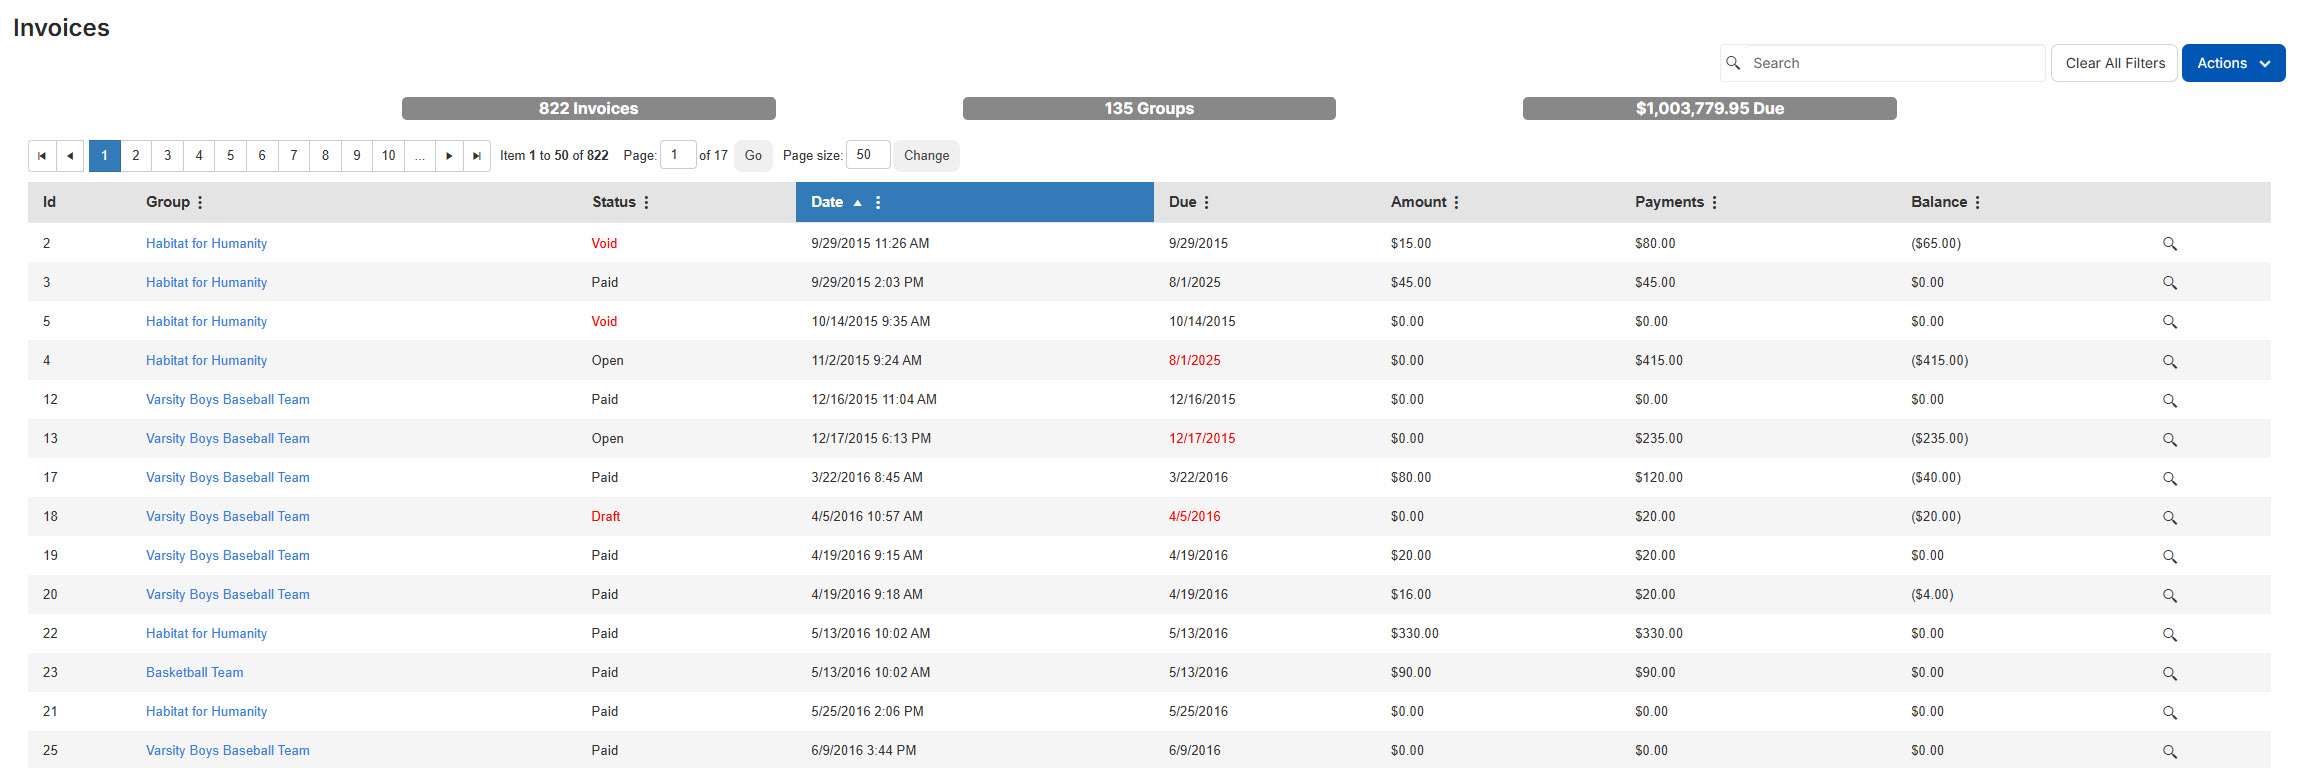Open the Status column options menu
Screen dimensions: 2298x768
646,202
